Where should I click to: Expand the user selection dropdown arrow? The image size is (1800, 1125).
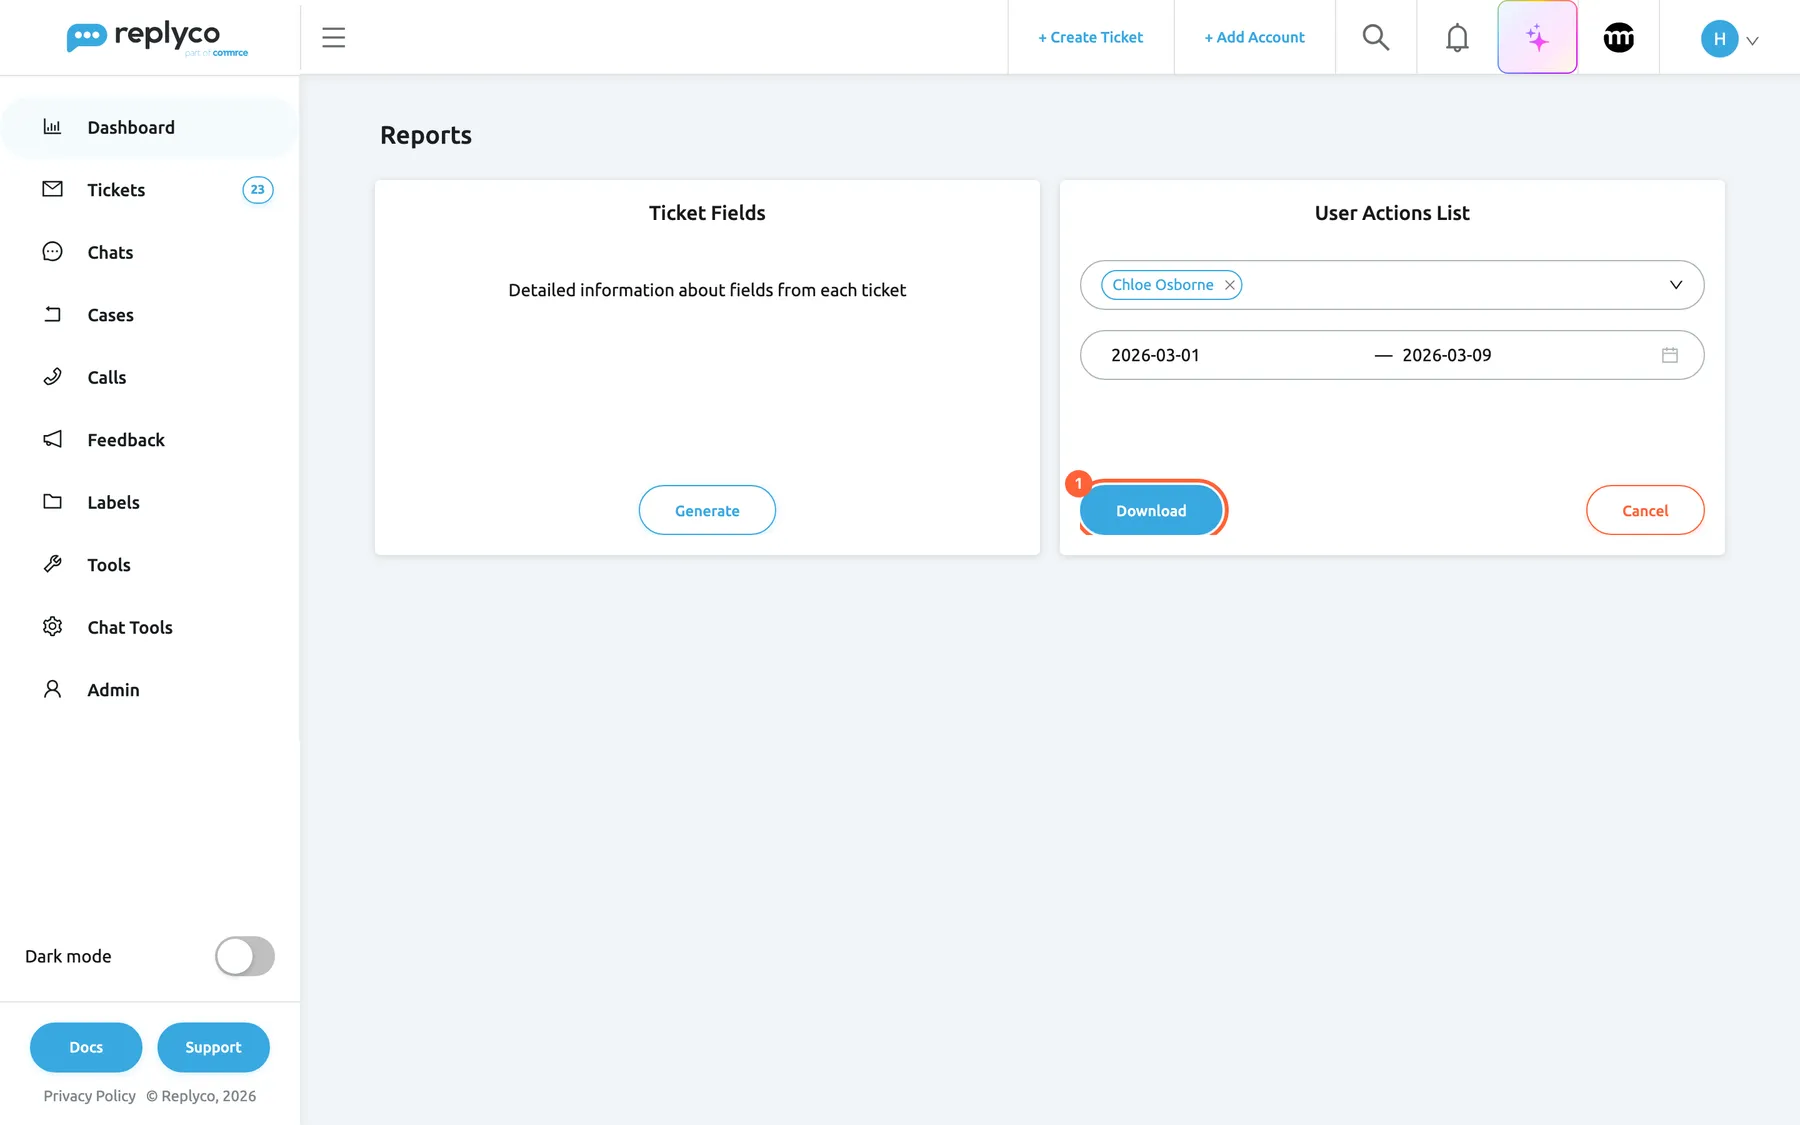coord(1675,285)
